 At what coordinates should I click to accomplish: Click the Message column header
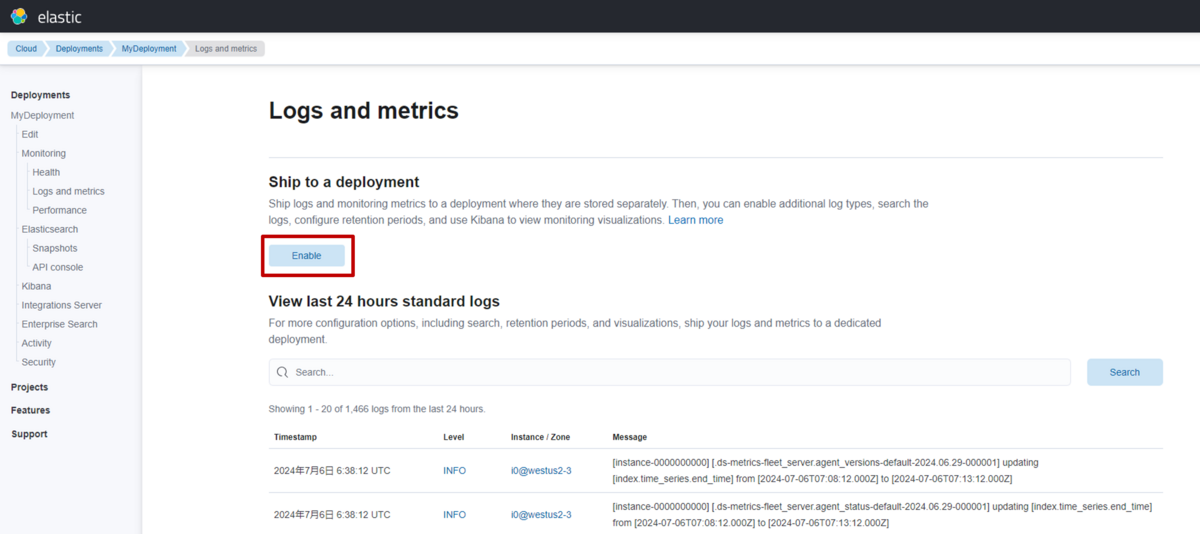coord(630,437)
